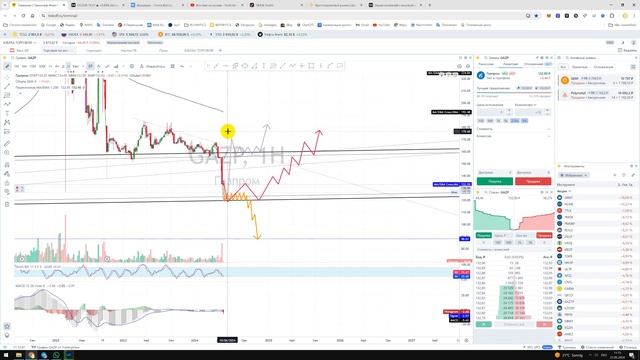Expand the Акции group in instruments list

(x=564, y=191)
